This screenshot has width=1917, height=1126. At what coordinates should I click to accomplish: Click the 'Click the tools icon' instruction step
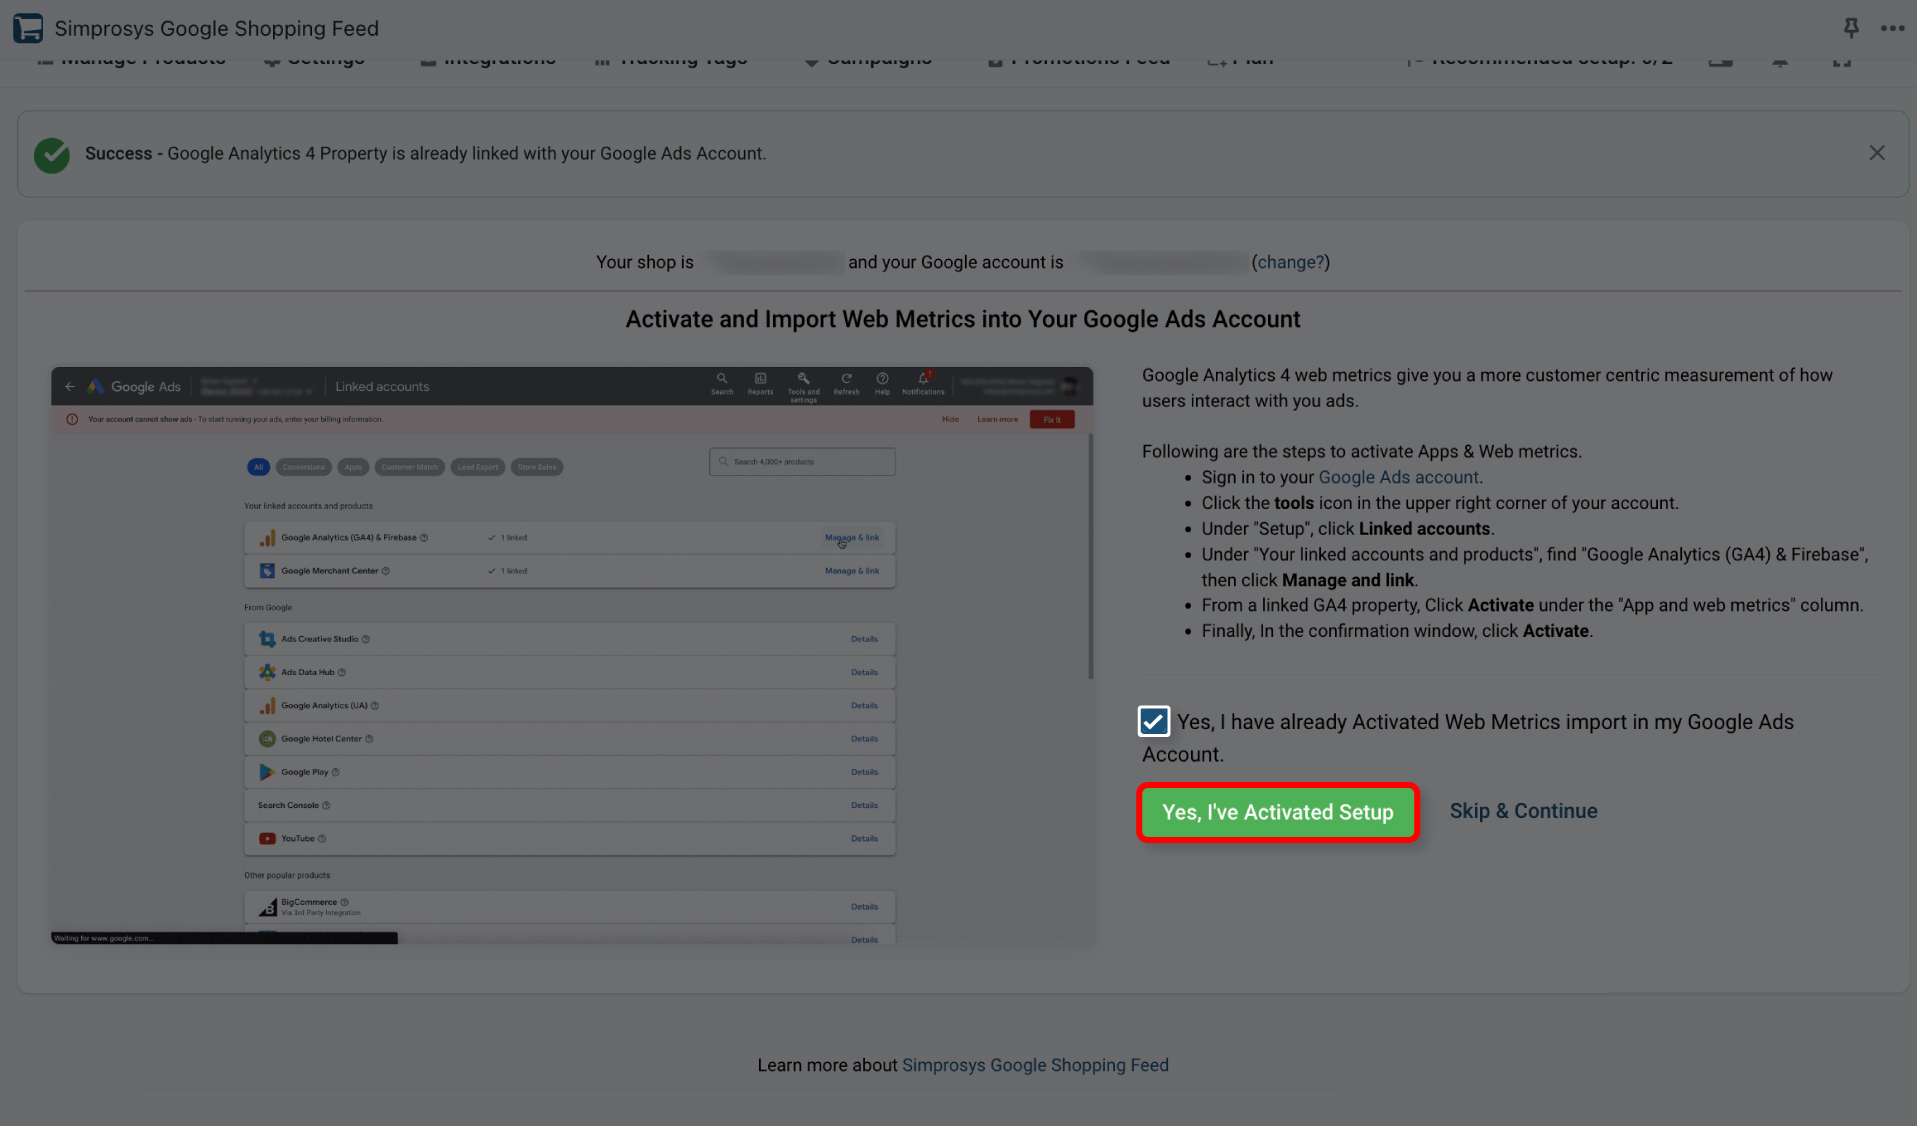pos(1439,503)
